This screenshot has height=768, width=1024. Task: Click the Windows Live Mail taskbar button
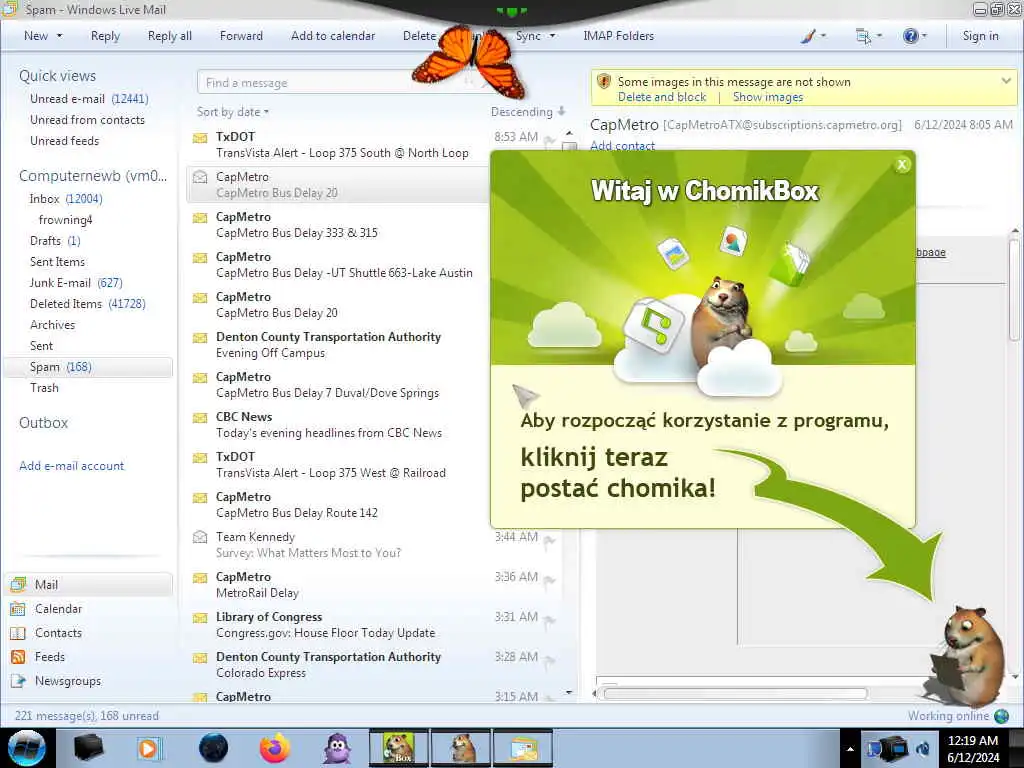523,748
